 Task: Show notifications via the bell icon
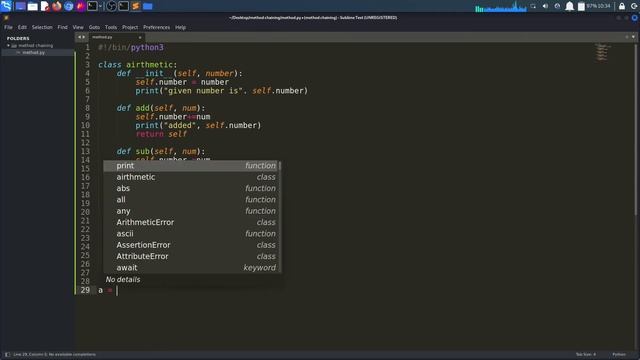tap(569, 6)
